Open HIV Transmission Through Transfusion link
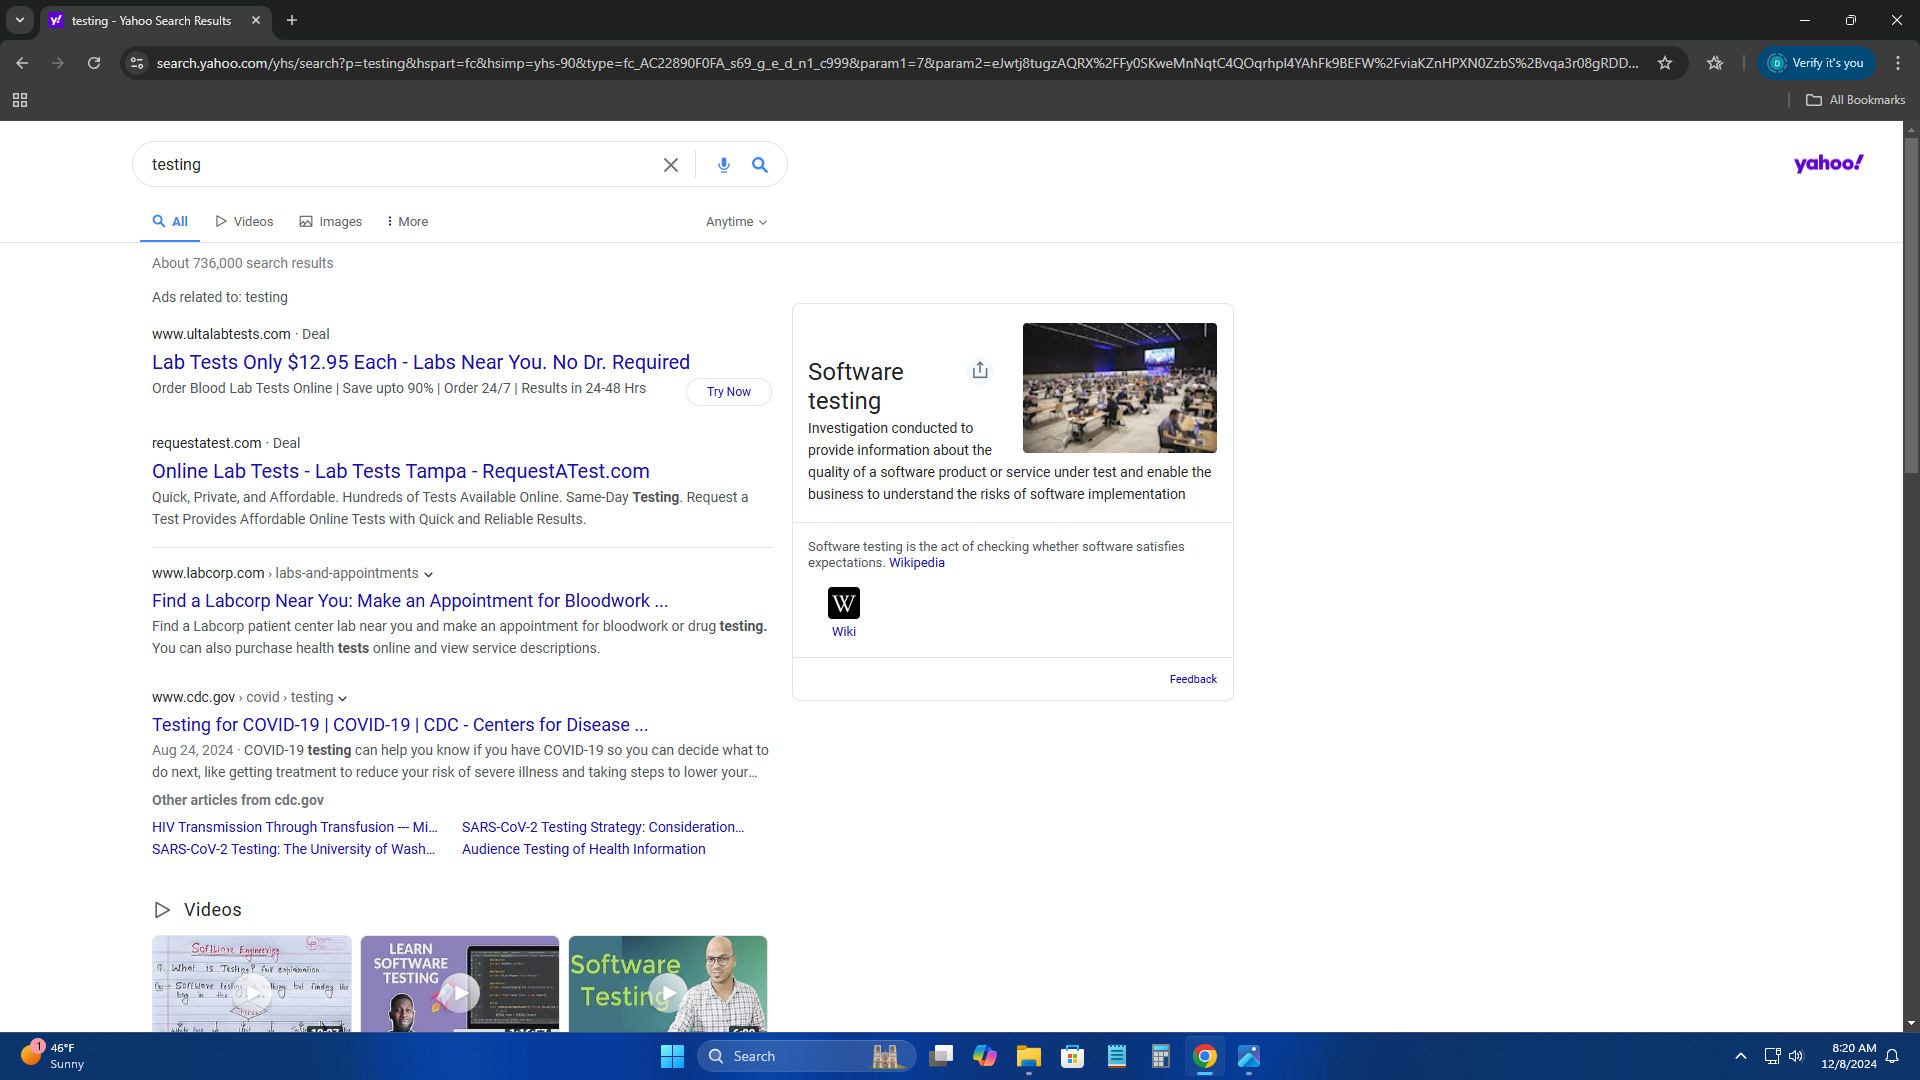Screen dimensions: 1920x1080 295,827
